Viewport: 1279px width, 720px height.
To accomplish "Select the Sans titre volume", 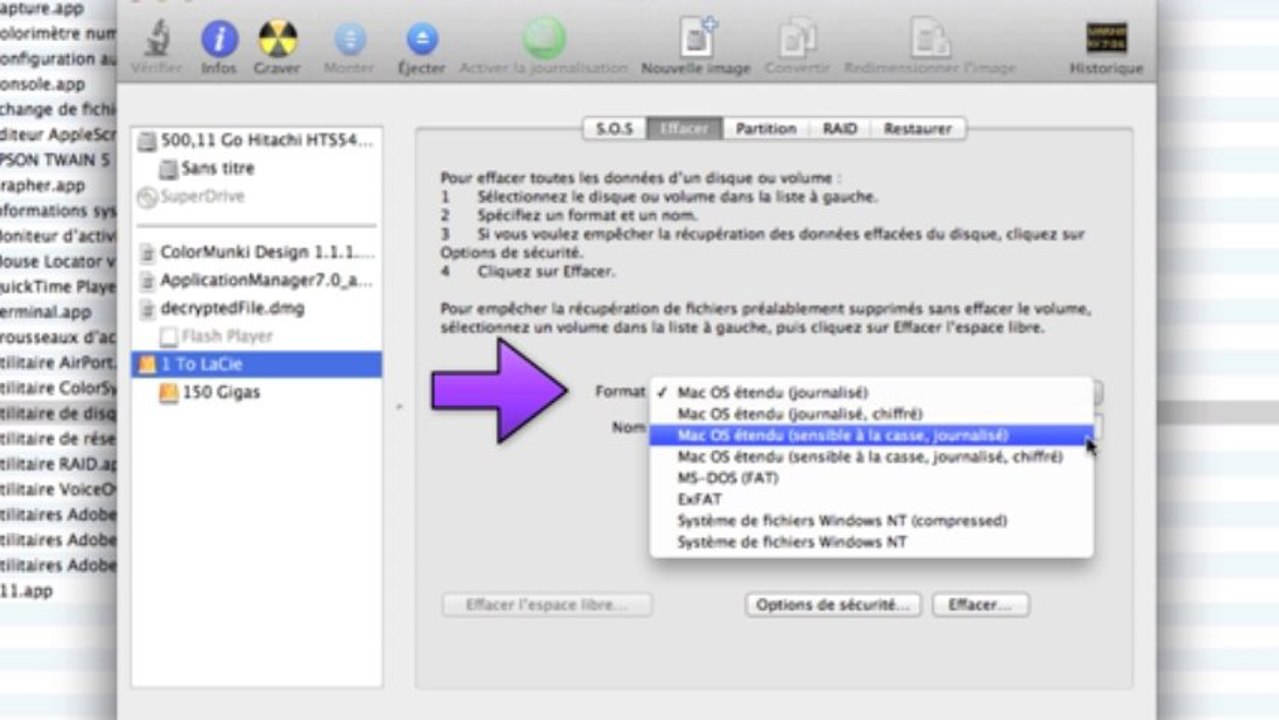I will pos(256,168).
